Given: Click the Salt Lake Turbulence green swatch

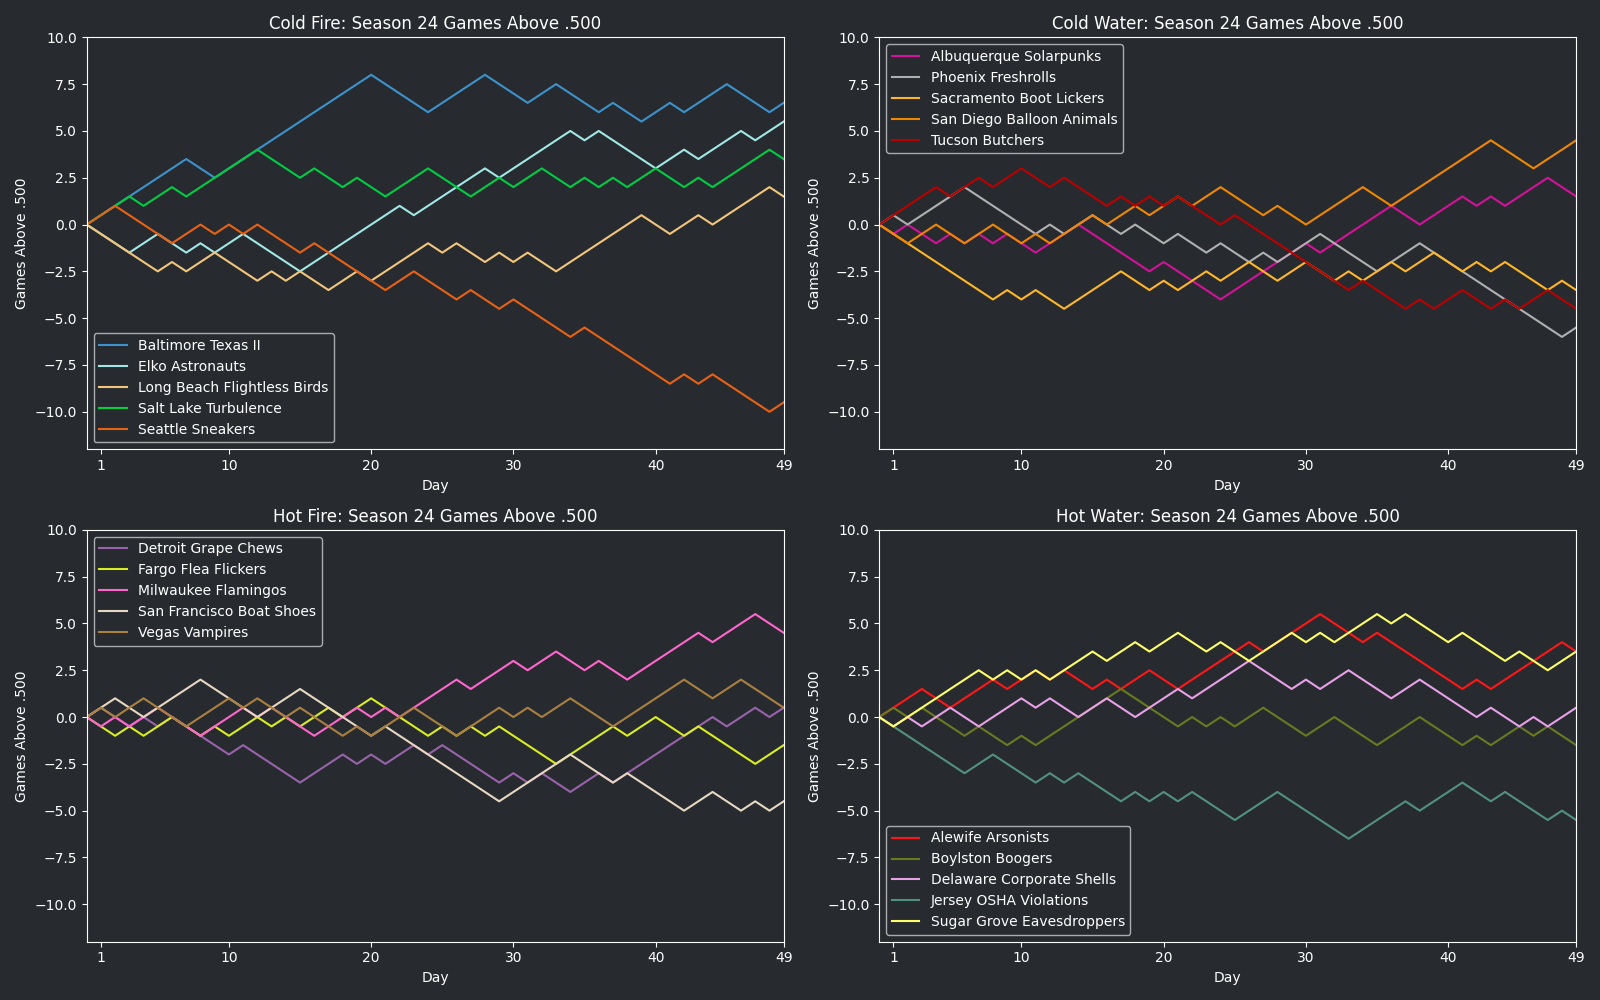Looking at the screenshot, I should (x=115, y=408).
